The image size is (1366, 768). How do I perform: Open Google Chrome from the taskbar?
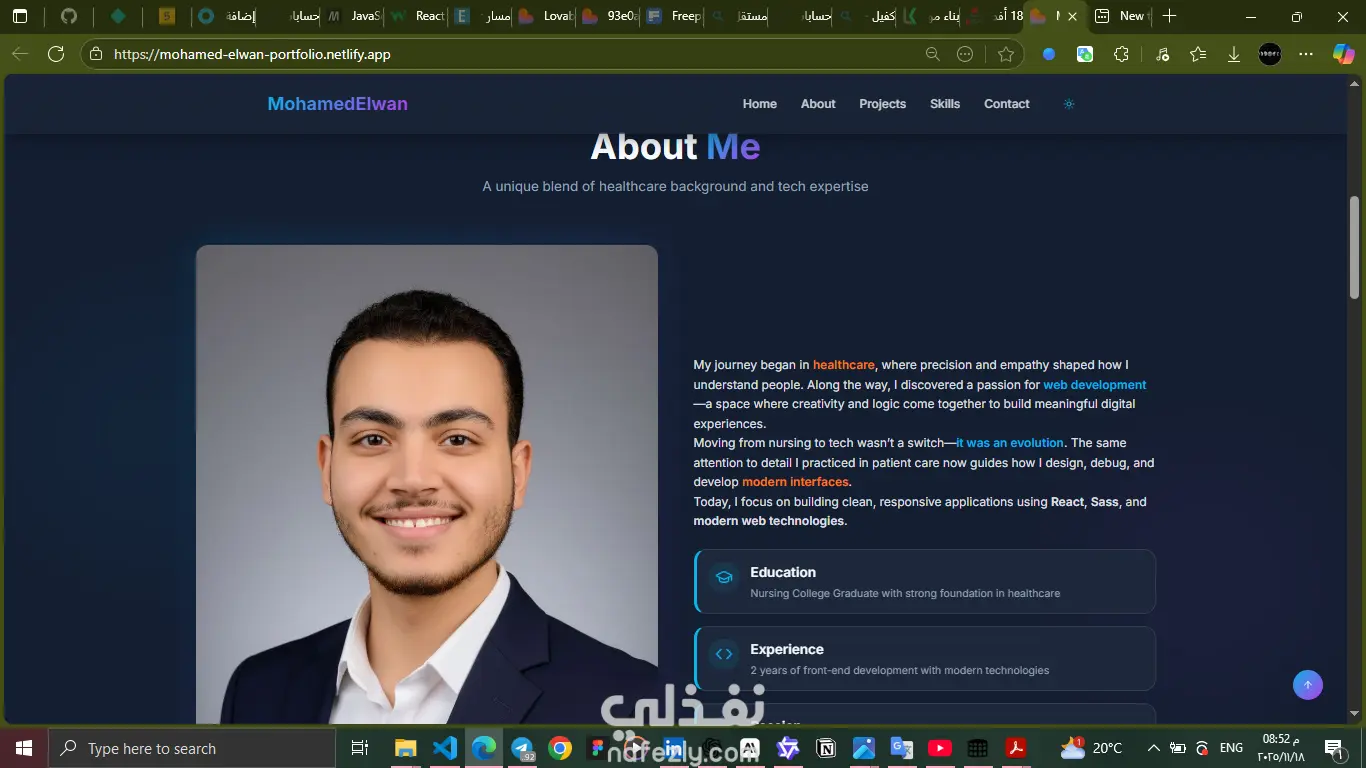[560, 748]
